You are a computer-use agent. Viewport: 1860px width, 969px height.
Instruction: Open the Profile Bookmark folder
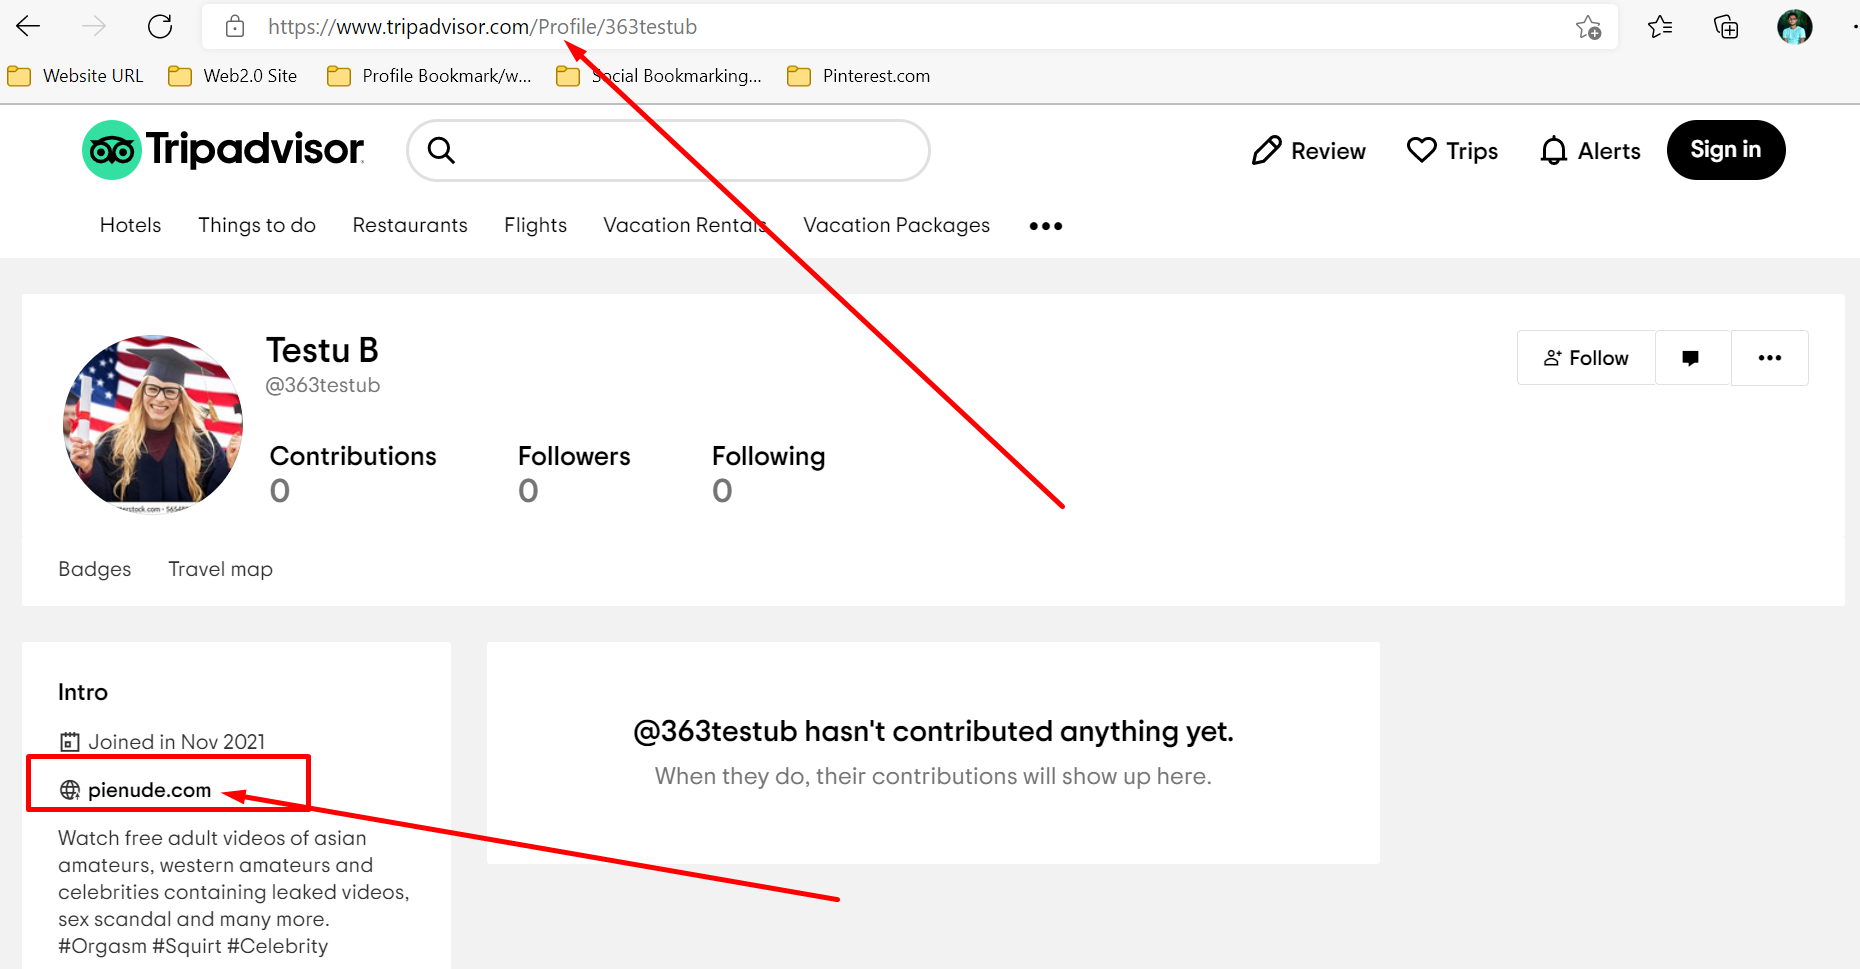(430, 76)
